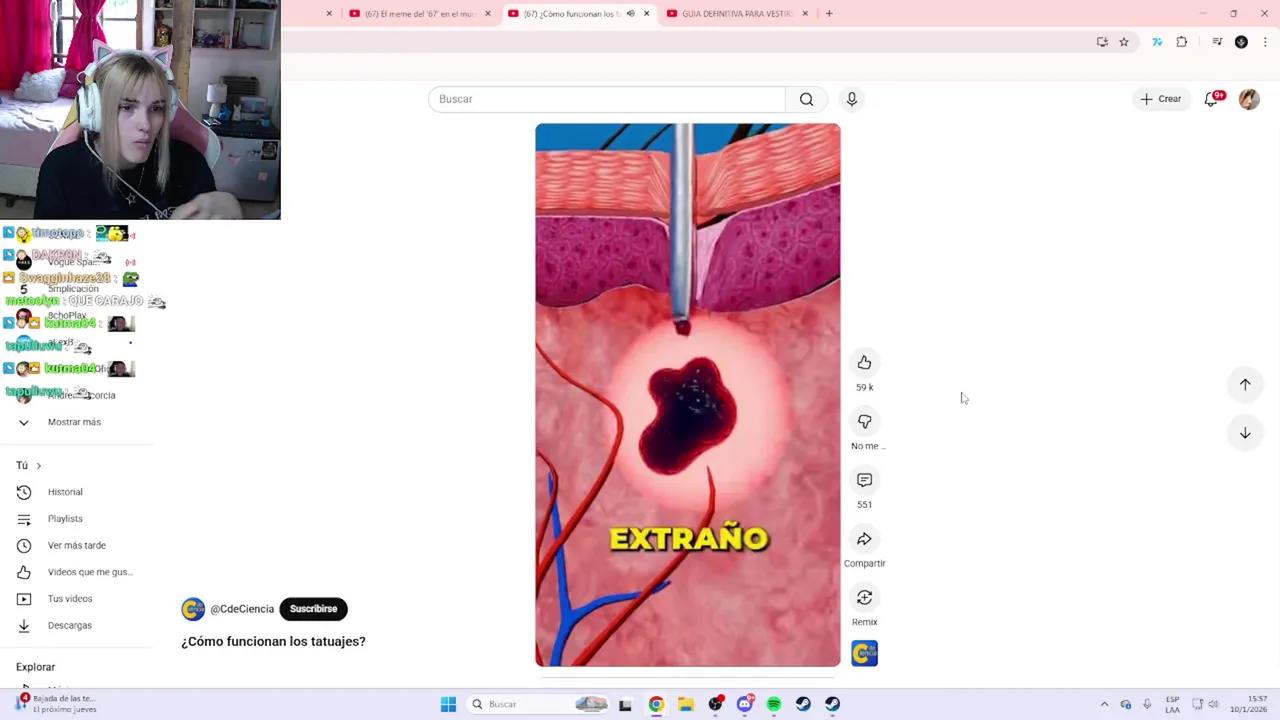Remix this short
Image resolution: width=1280 pixels, height=720 pixels.
coord(864,598)
